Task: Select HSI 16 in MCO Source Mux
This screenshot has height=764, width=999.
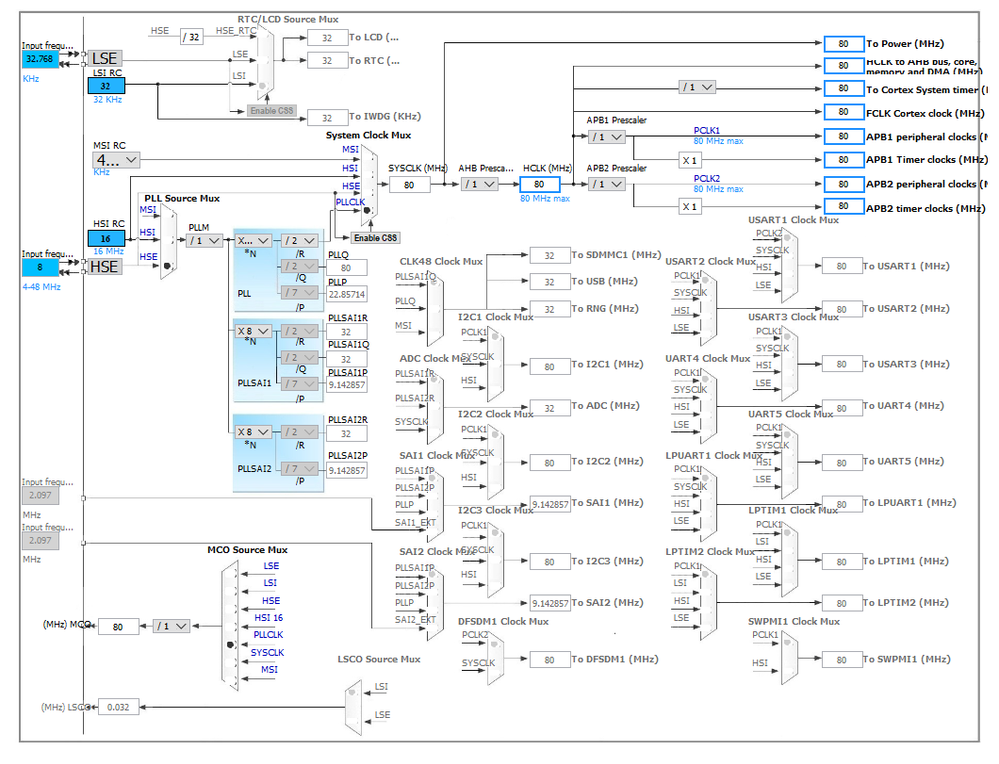Action: tap(269, 618)
